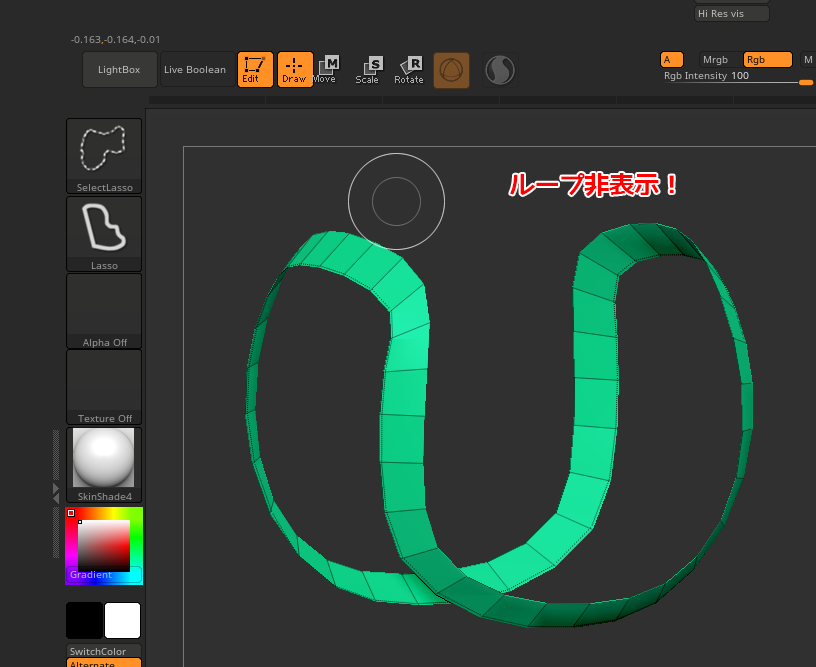The image size is (816, 667).
Task: Enable the Sculptris Pro icon
Action: tap(500, 70)
